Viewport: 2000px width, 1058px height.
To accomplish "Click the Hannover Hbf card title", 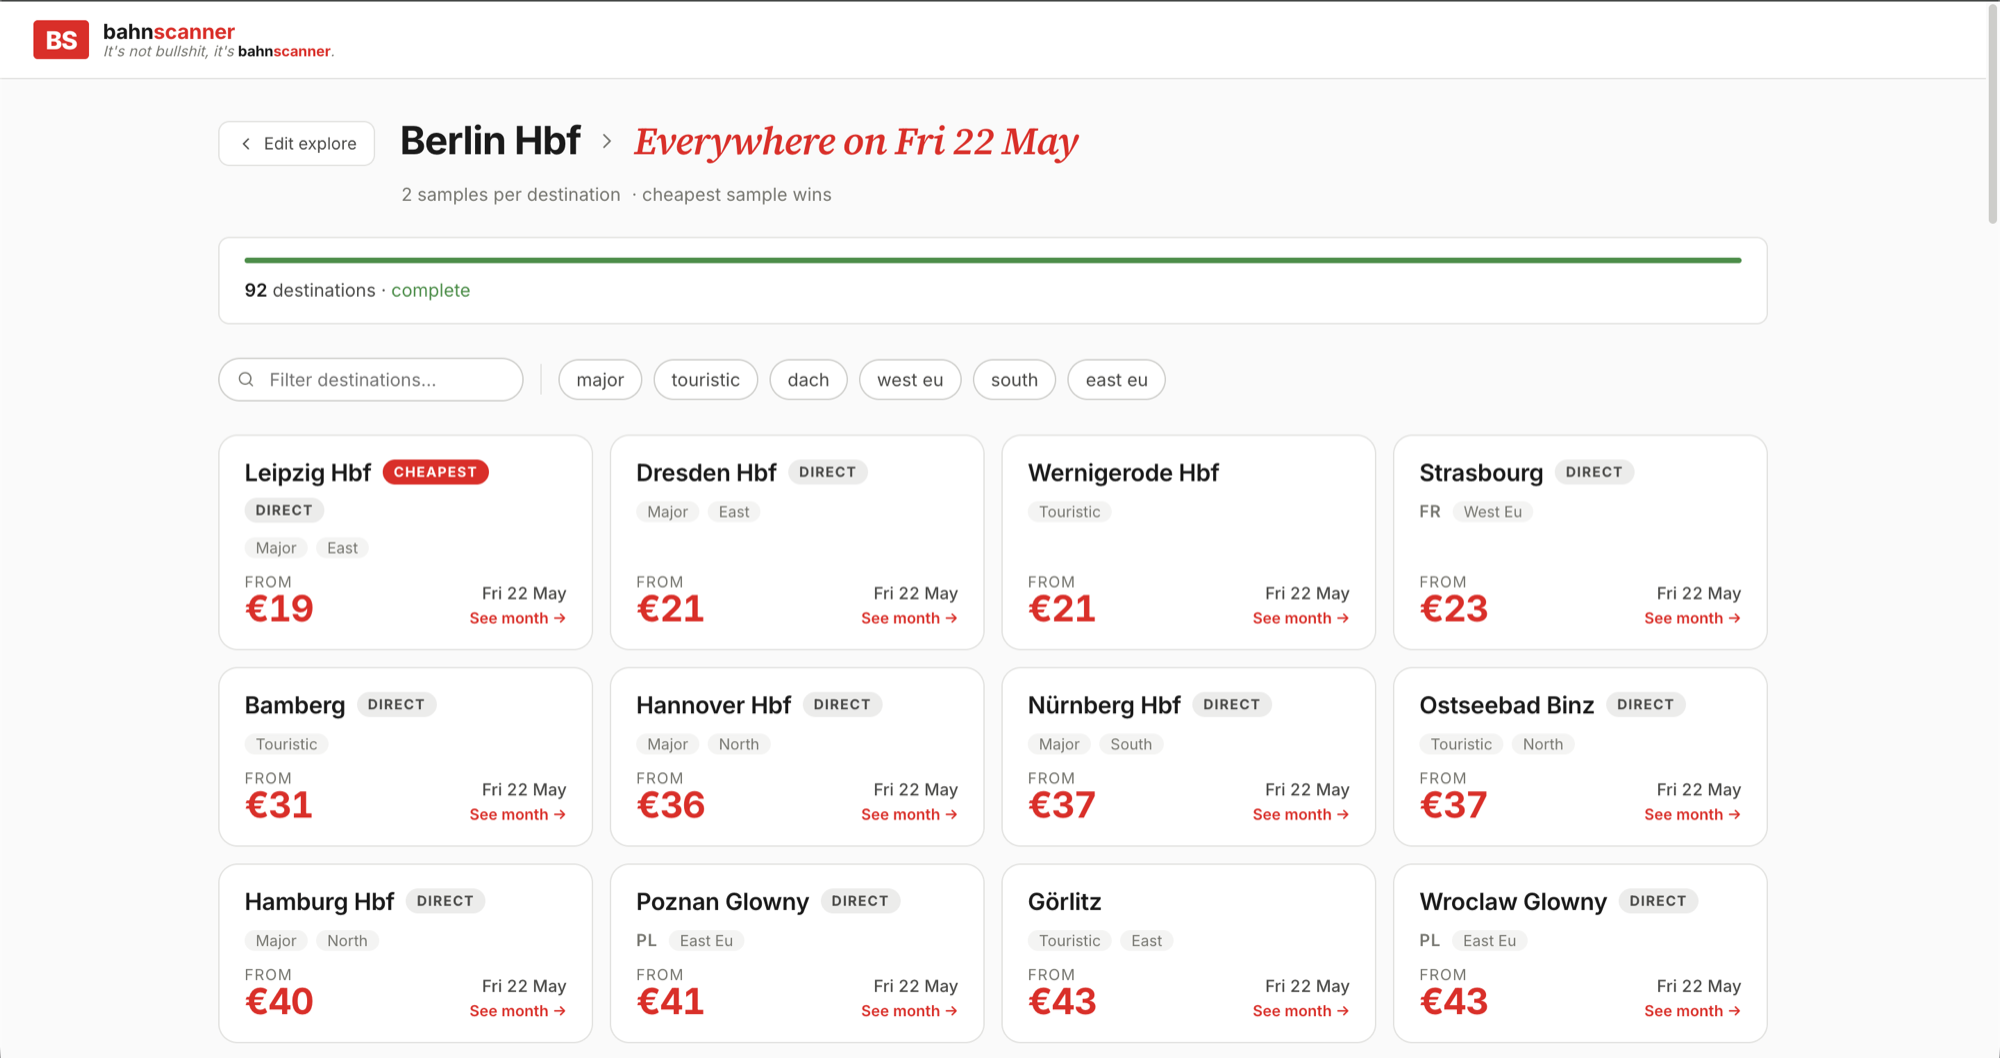I will 714,705.
